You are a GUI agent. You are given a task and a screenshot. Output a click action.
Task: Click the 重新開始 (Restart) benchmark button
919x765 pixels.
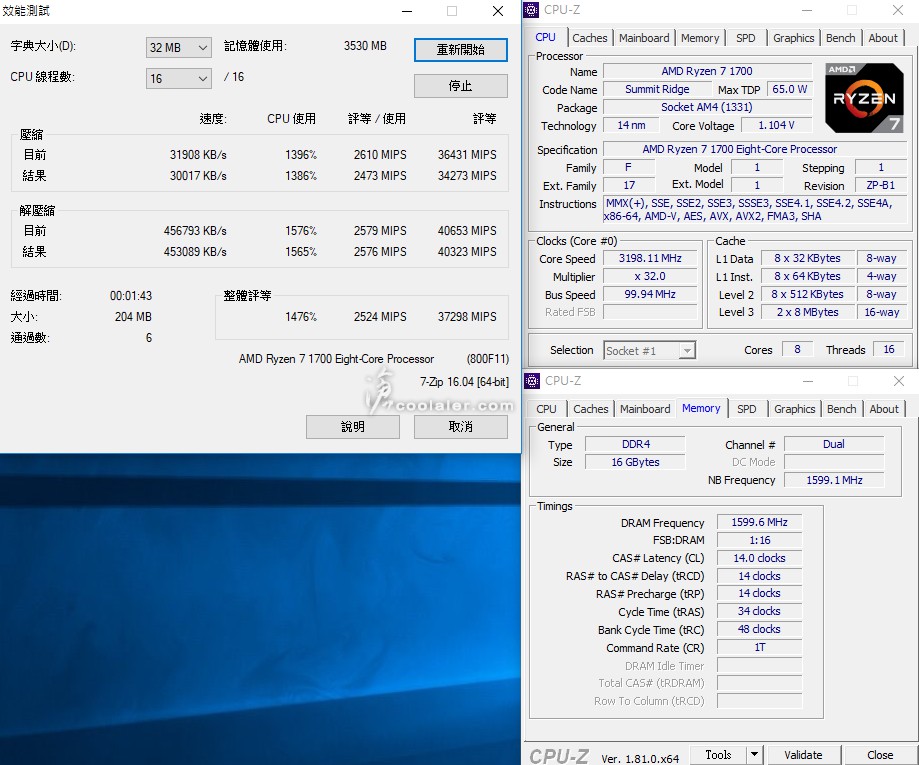point(461,50)
